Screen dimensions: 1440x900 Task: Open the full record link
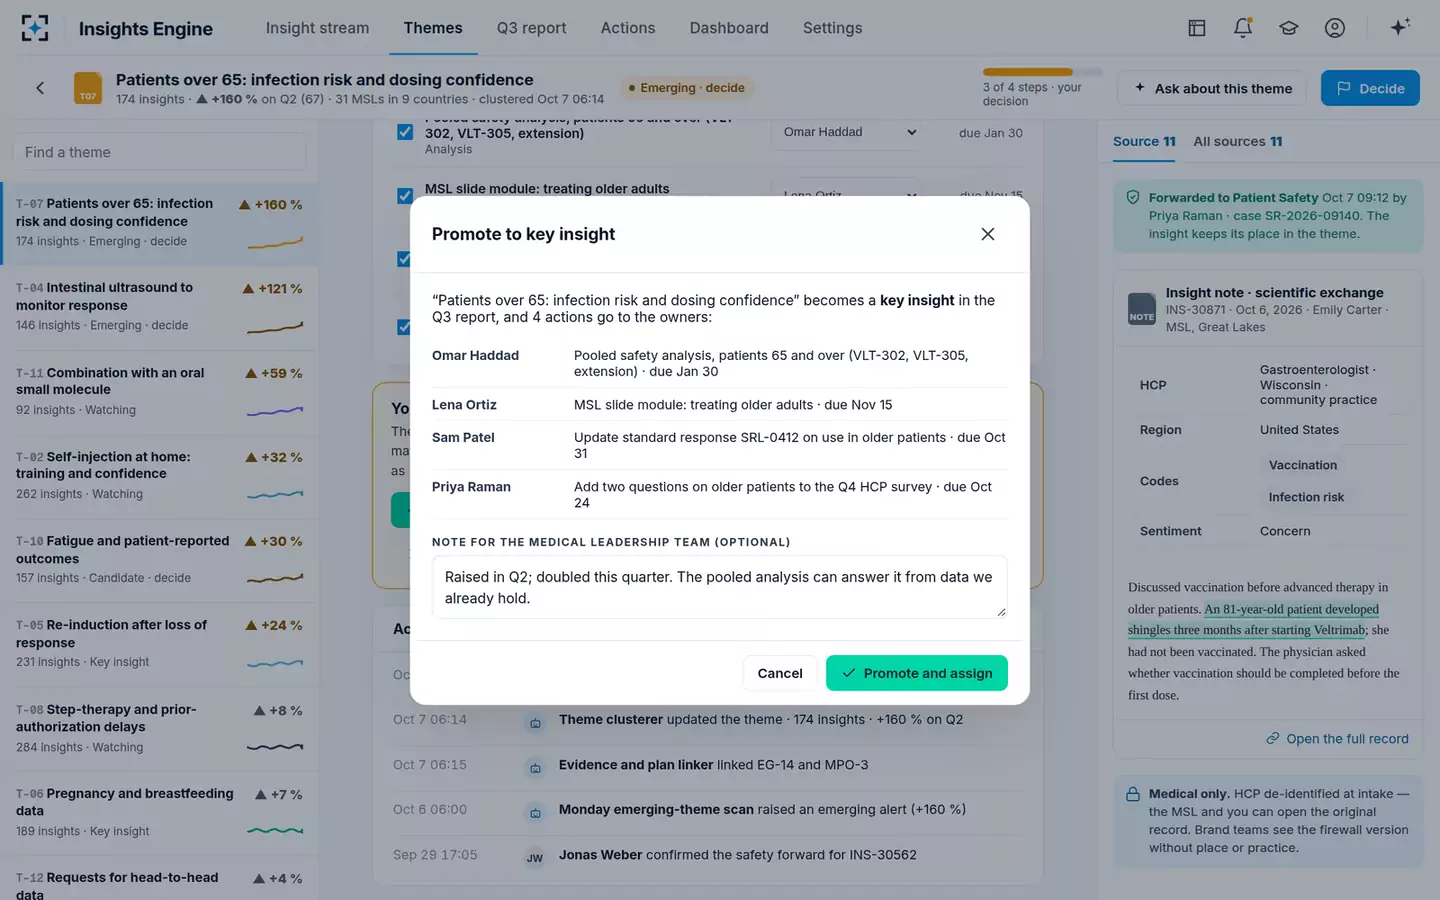(x=1337, y=739)
